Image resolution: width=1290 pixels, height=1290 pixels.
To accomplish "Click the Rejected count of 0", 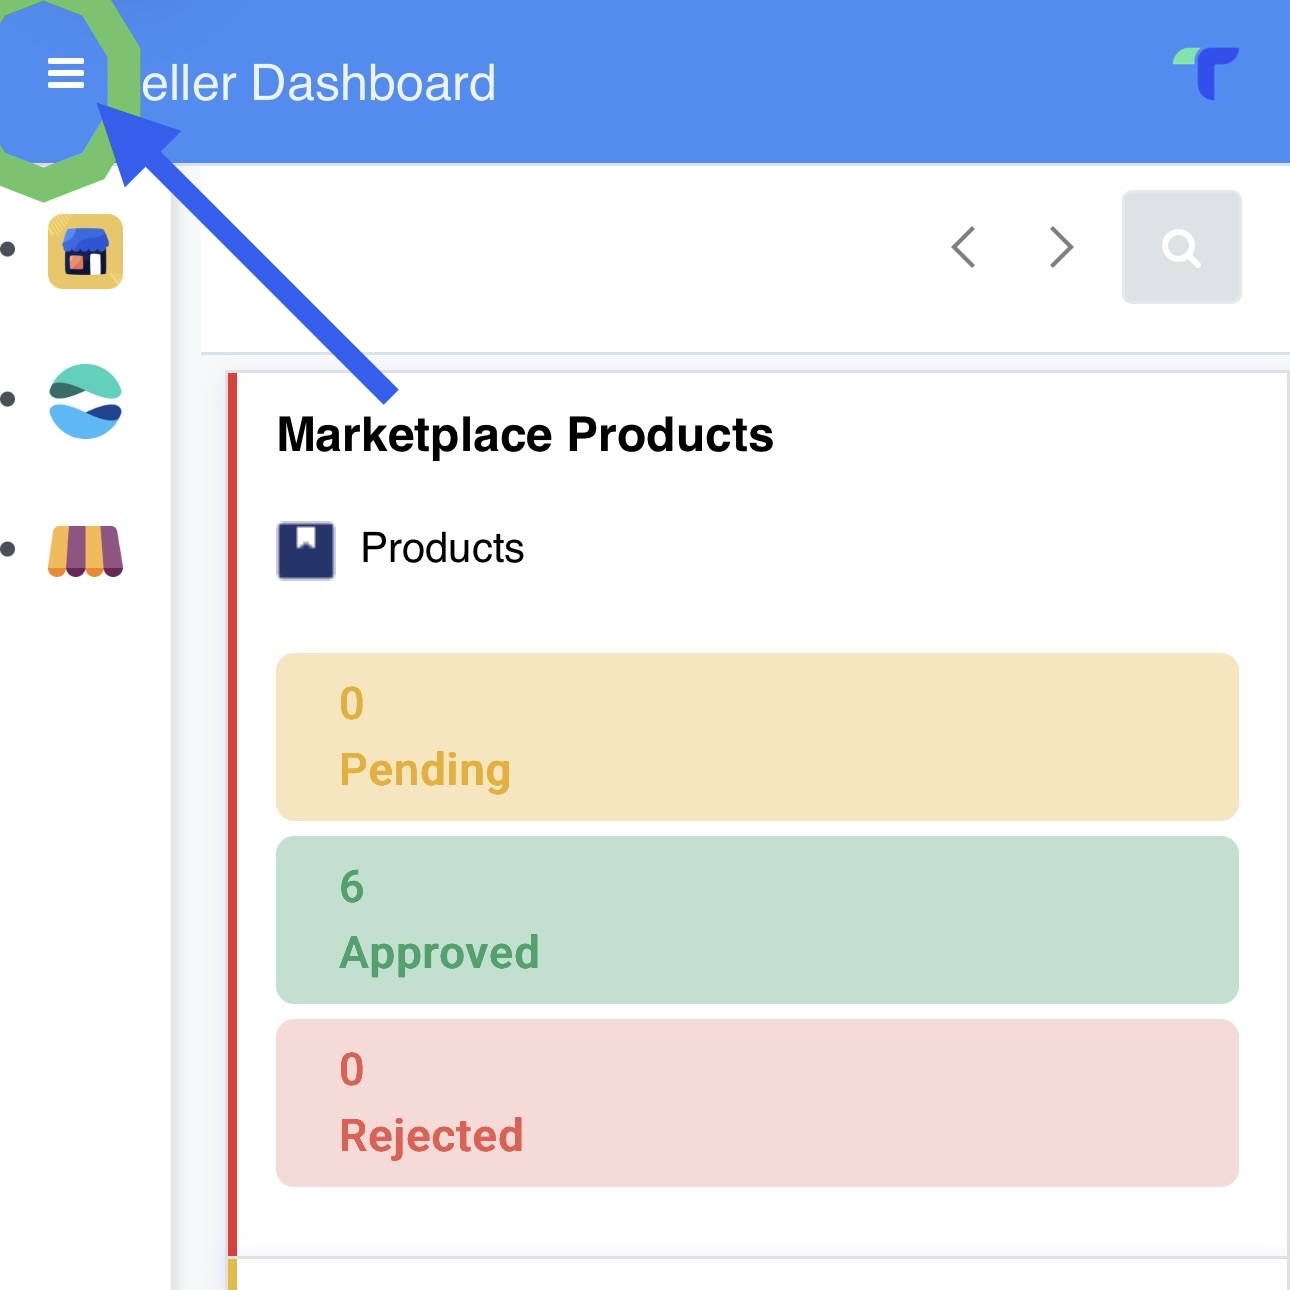I will click(352, 1070).
